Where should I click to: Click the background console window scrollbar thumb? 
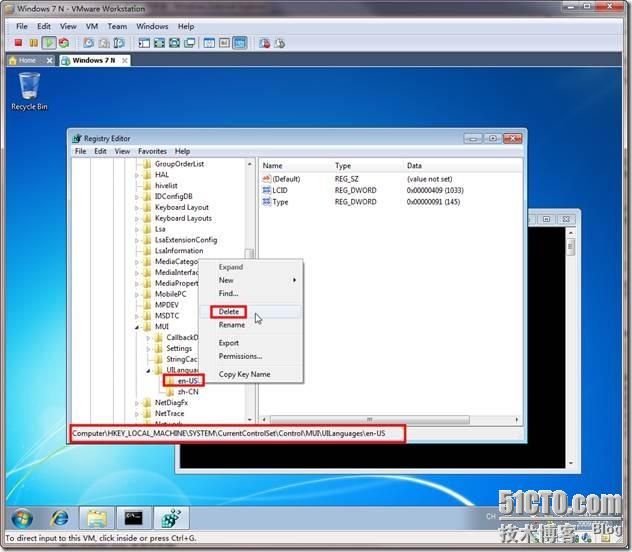click(570, 247)
